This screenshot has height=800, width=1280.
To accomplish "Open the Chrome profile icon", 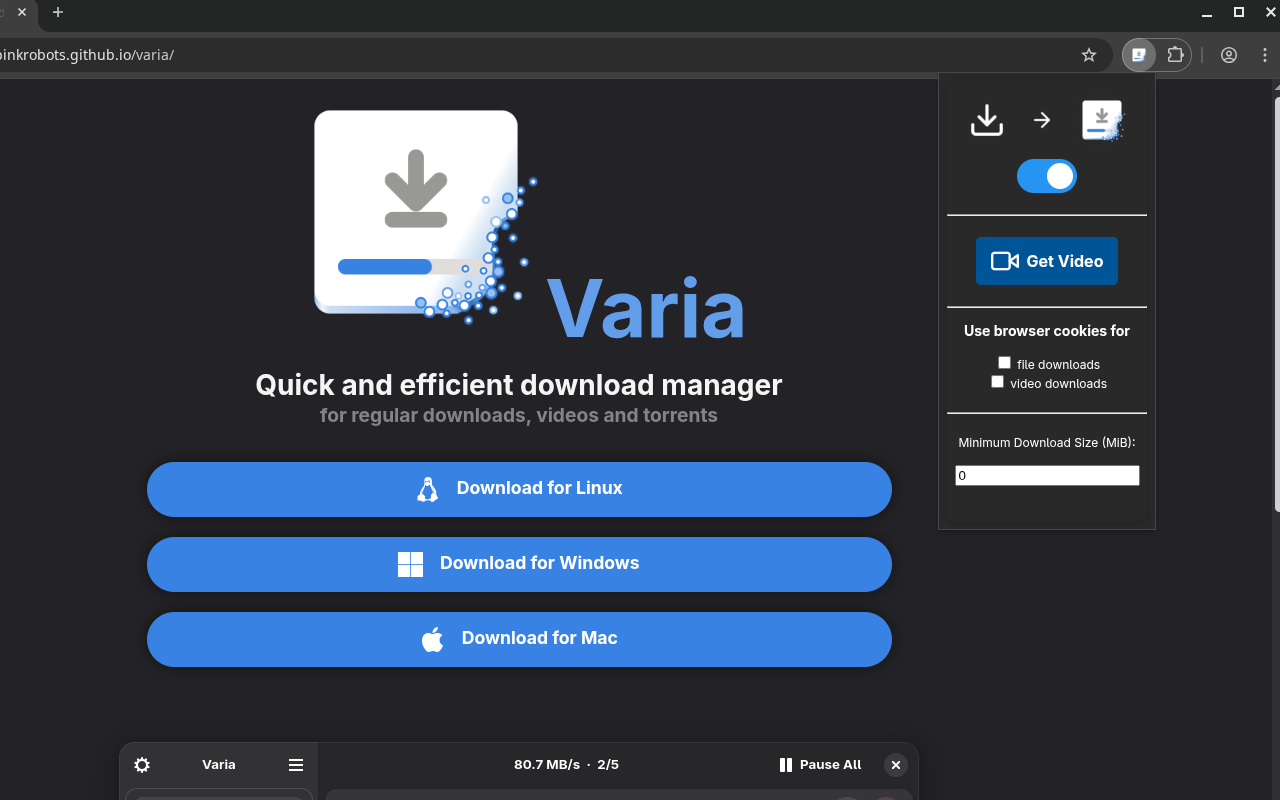I will [x=1229, y=55].
